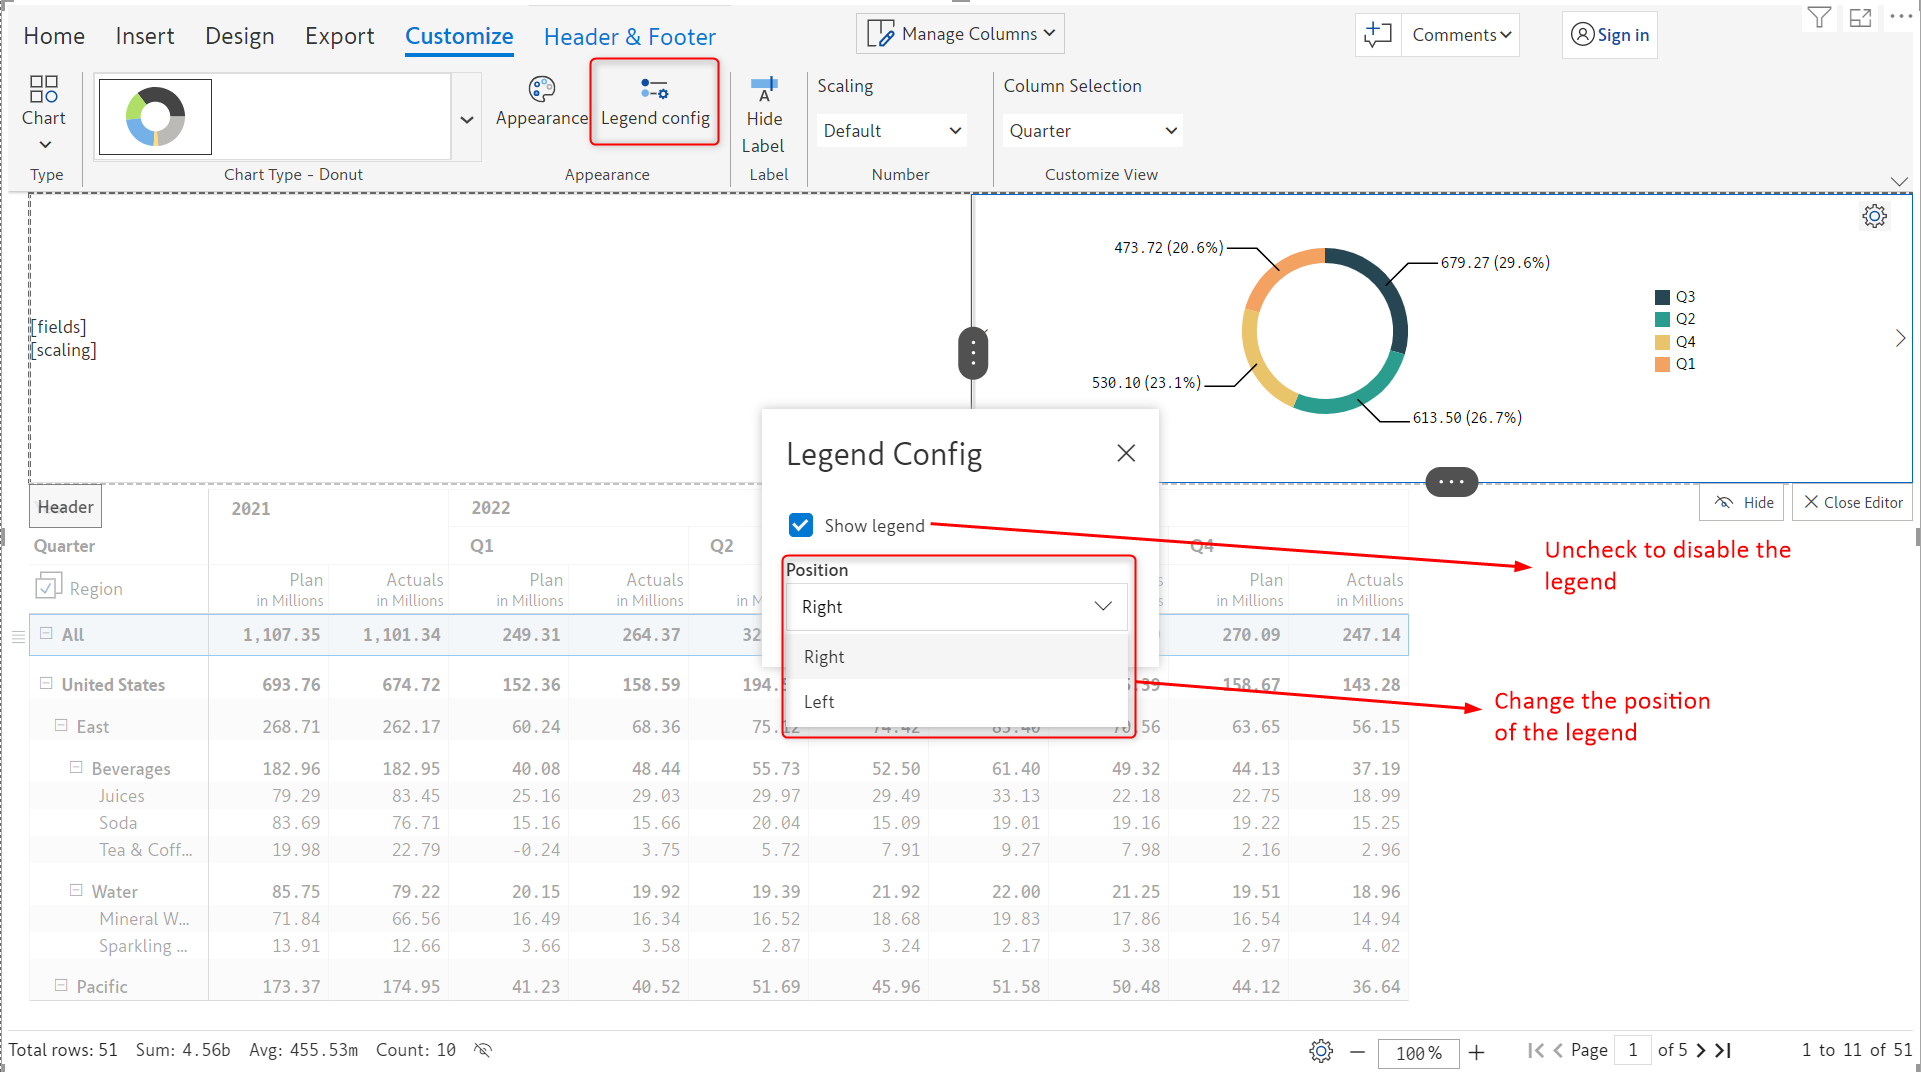The width and height of the screenshot is (1921, 1072).
Task: Switch to the Design tab
Action: (x=239, y=36)
